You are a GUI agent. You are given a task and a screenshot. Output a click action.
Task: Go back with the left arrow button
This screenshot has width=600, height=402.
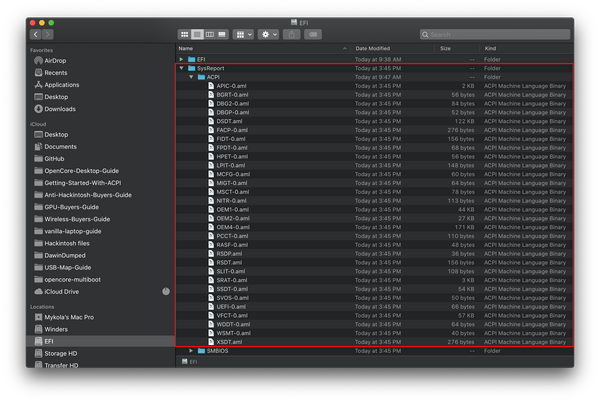[36, 34]
